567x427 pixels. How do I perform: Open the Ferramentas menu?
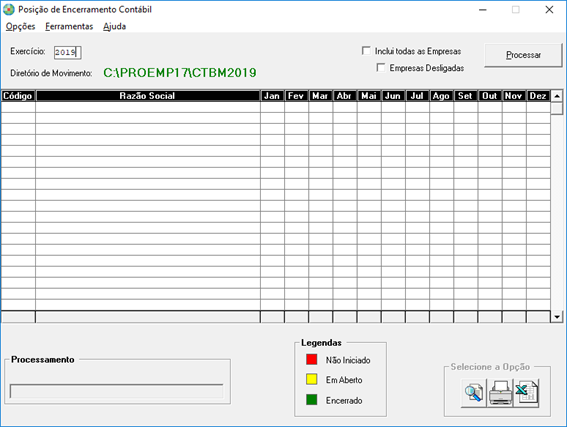point(69,26)
